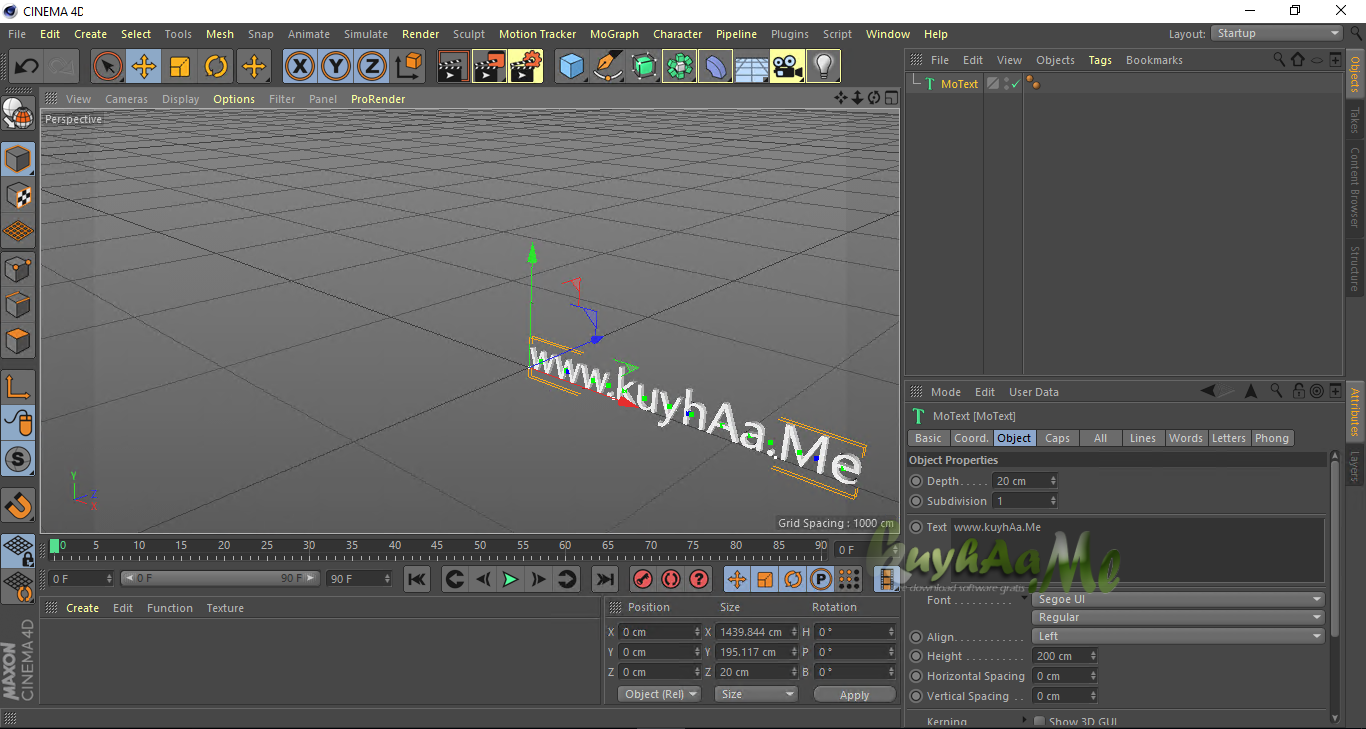Click the Undo arrow icon
1366x729 pixels.
point(27,67)
